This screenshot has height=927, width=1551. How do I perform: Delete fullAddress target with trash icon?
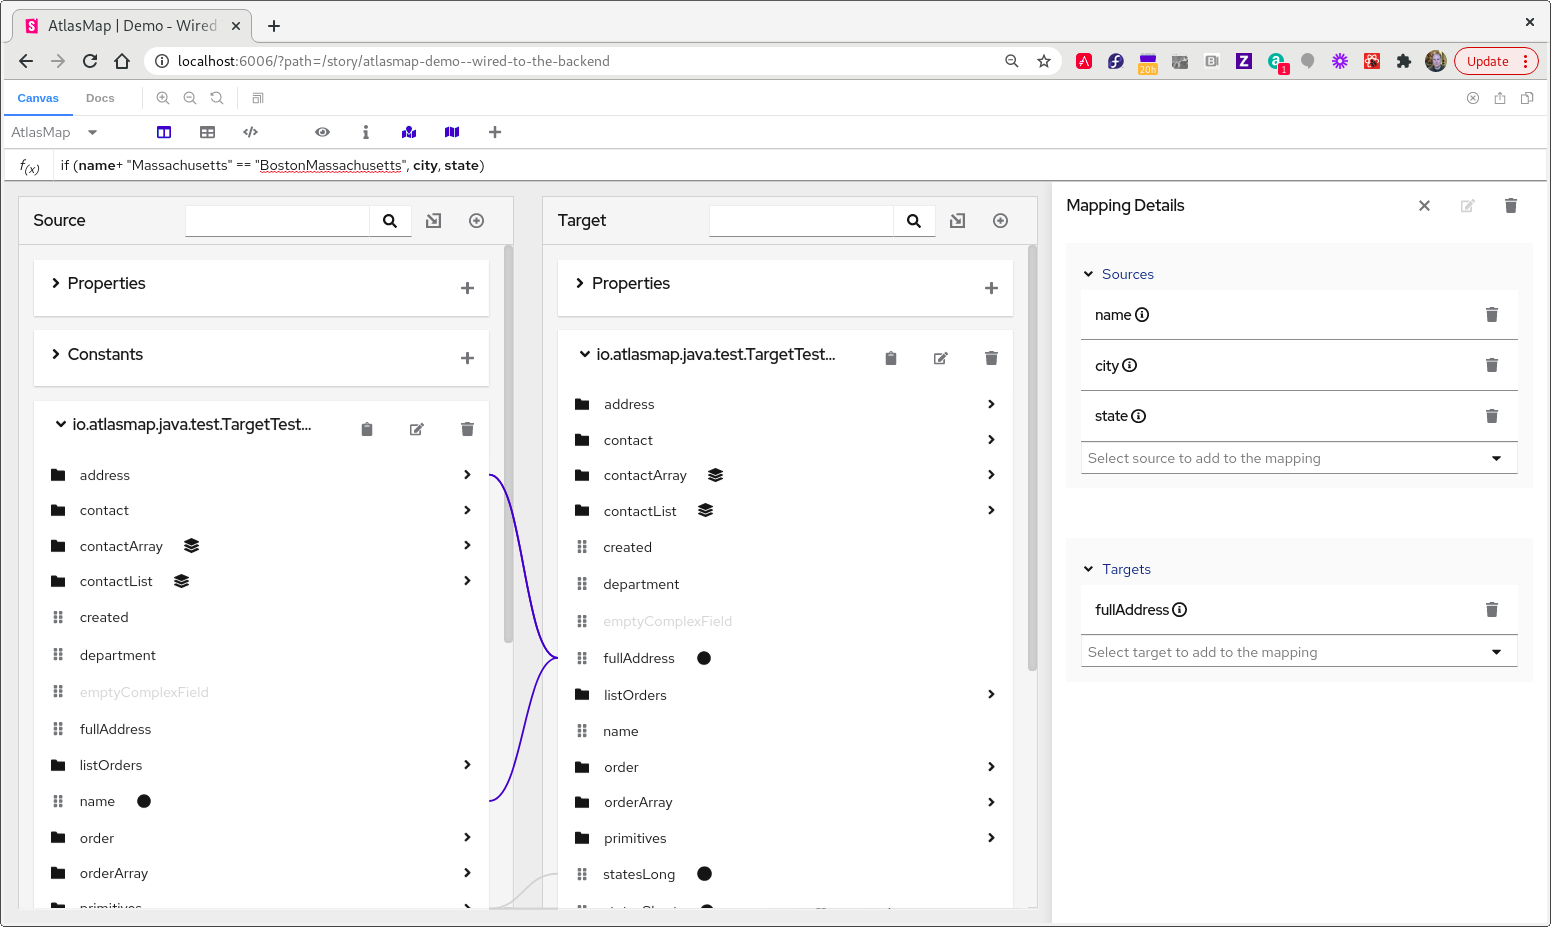[x=1491, y=610]
